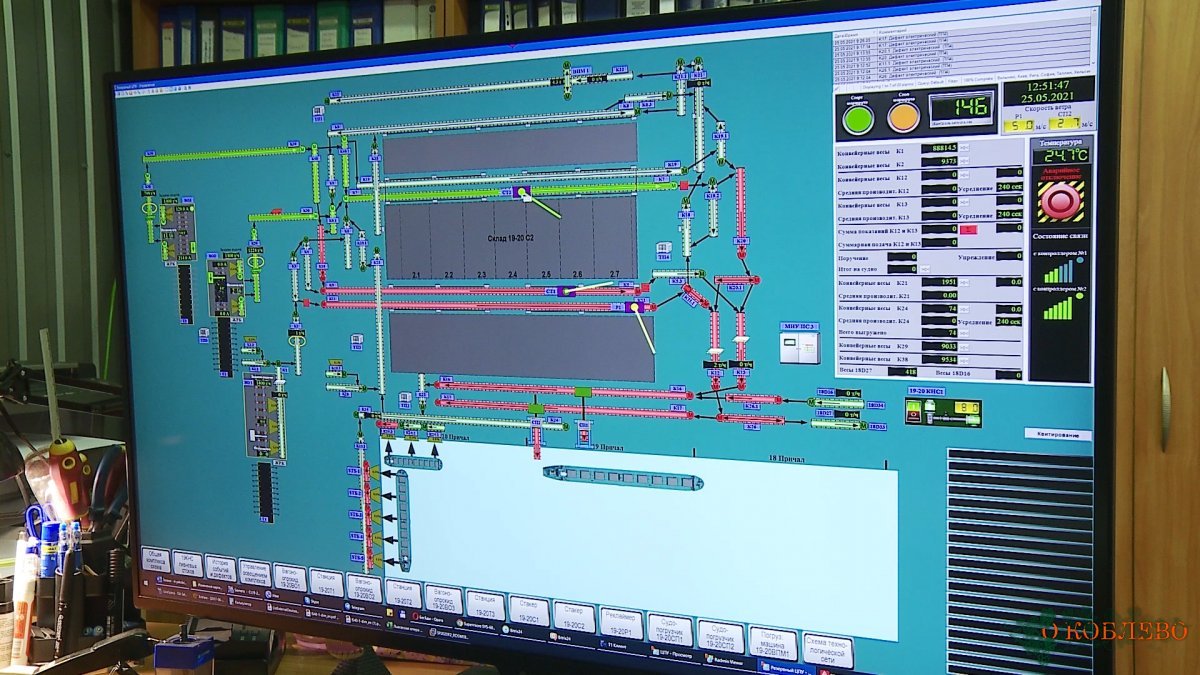Click reset button next to K1 weight value
1200x675 pixels.
tap(964, 148)
